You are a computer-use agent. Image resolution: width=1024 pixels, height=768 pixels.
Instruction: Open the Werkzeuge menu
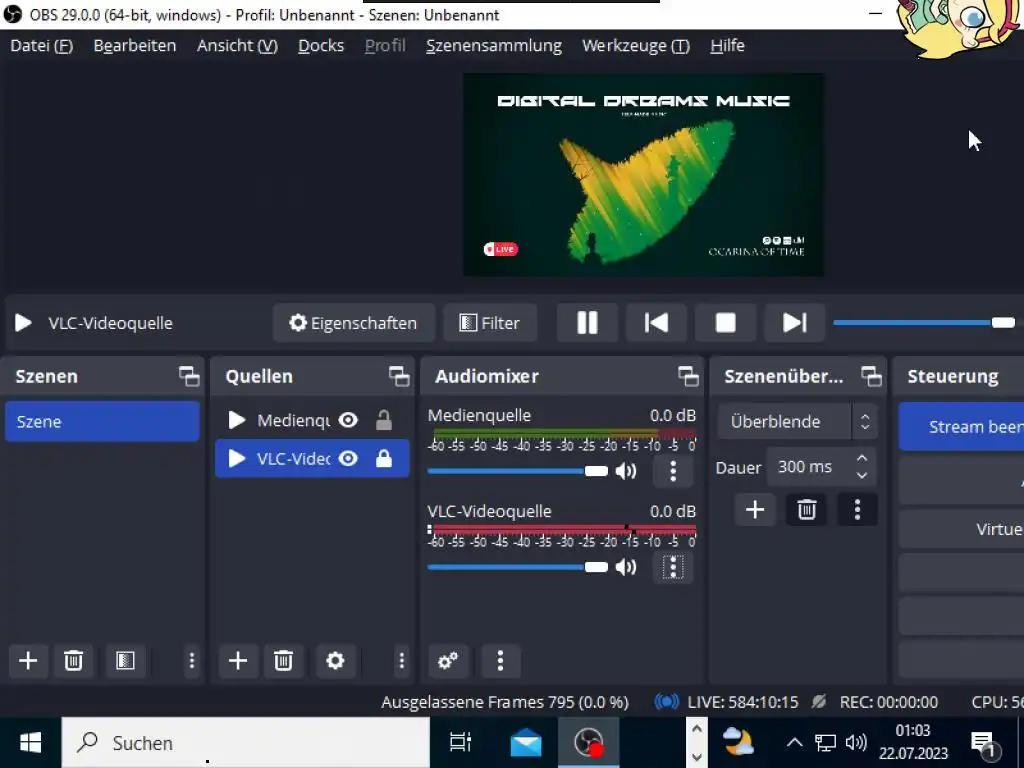click(x=635, y=46)
